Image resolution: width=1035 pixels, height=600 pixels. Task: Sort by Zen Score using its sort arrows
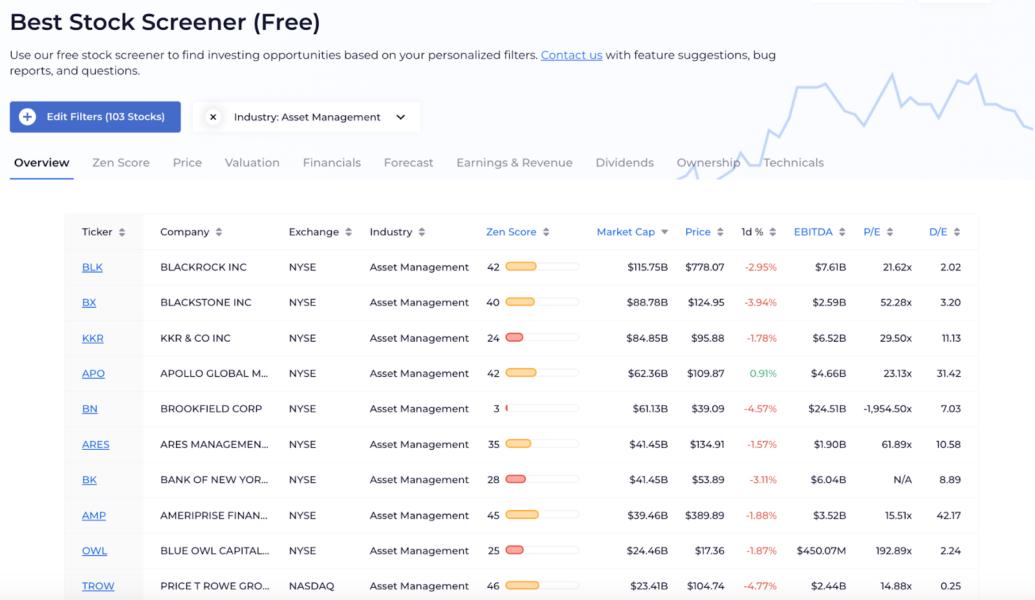(546, 232)
